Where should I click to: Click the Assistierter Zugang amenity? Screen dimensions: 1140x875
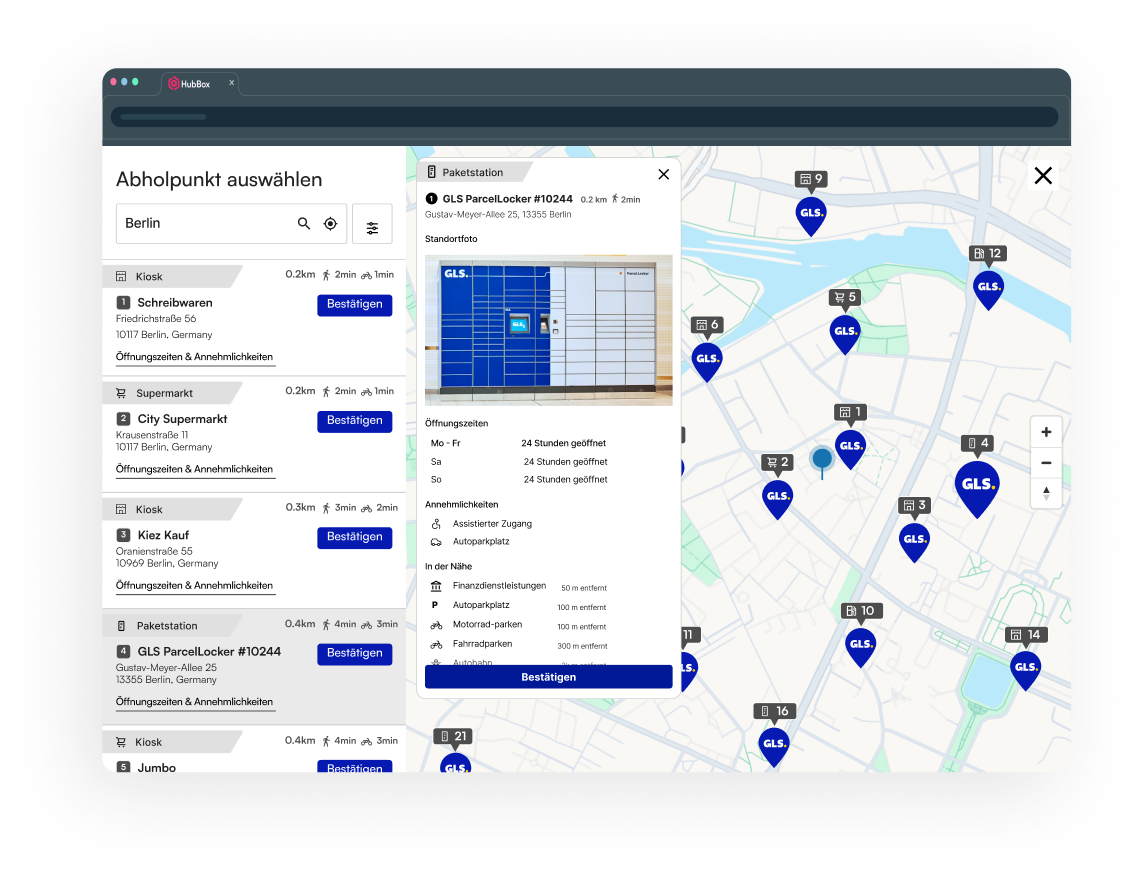(x=492, y=524)
